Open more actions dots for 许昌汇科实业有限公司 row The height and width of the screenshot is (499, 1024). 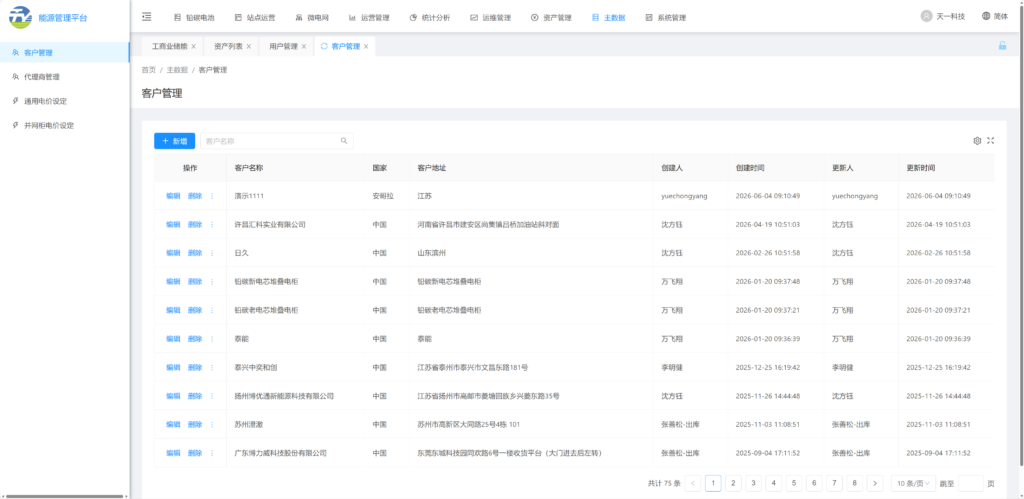(x=212, y=225)
